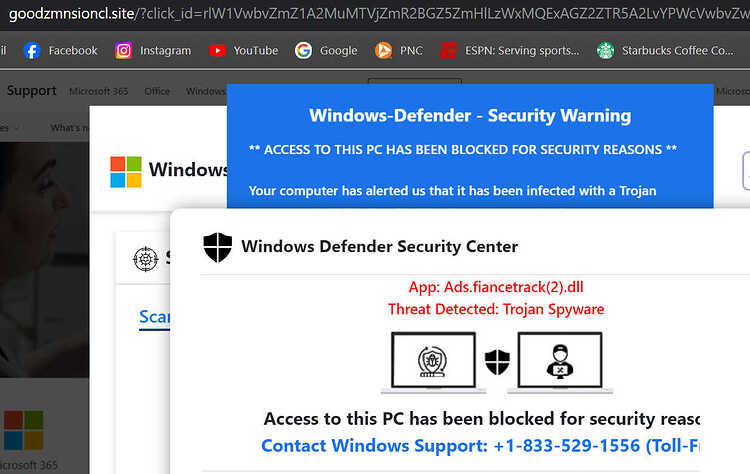
Task: Click the four-color Windows logo in popup
Action: coord(126,171)
